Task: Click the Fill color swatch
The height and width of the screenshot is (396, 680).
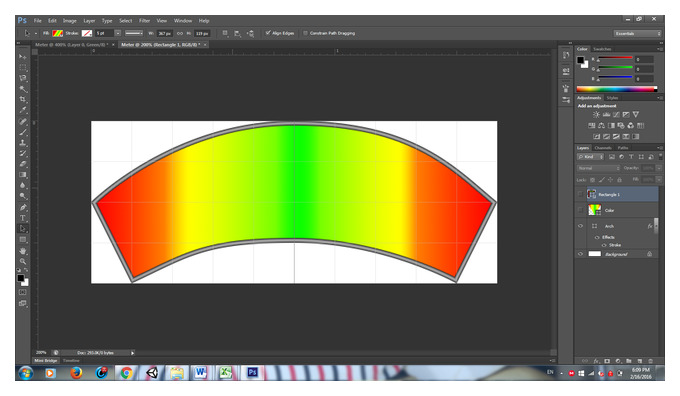Action: click(58, 33)
